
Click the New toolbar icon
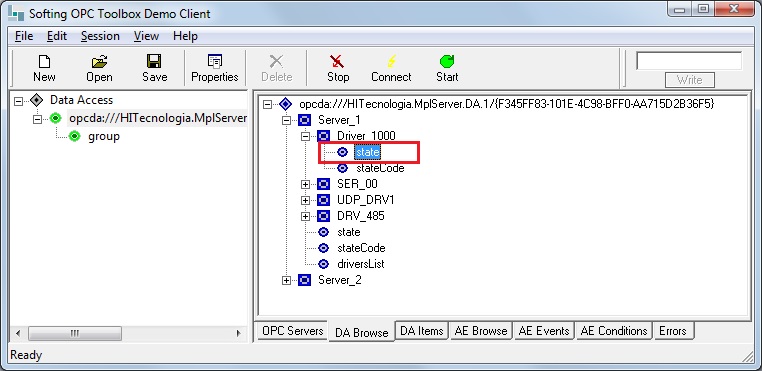point(44,61)
